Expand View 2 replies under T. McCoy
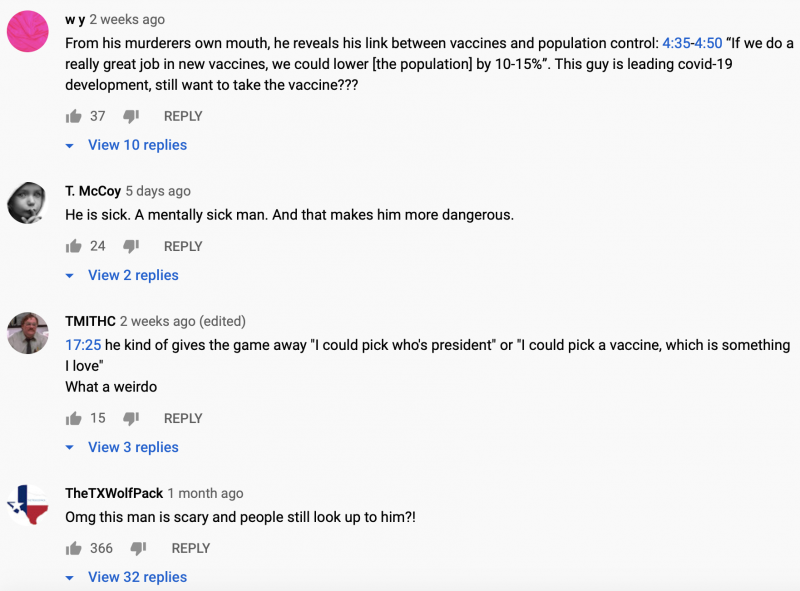The image size is (800, 591). click(133, 275)
